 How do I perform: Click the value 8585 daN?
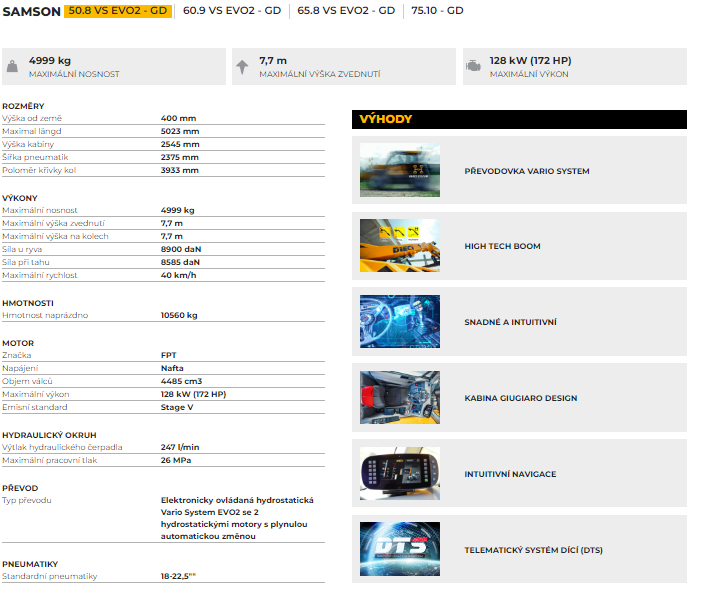[x=180, y=262]
